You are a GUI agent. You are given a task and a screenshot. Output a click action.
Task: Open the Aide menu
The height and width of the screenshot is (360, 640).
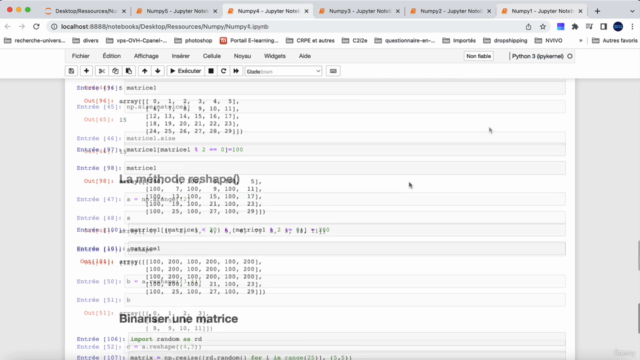click(304, 56)
